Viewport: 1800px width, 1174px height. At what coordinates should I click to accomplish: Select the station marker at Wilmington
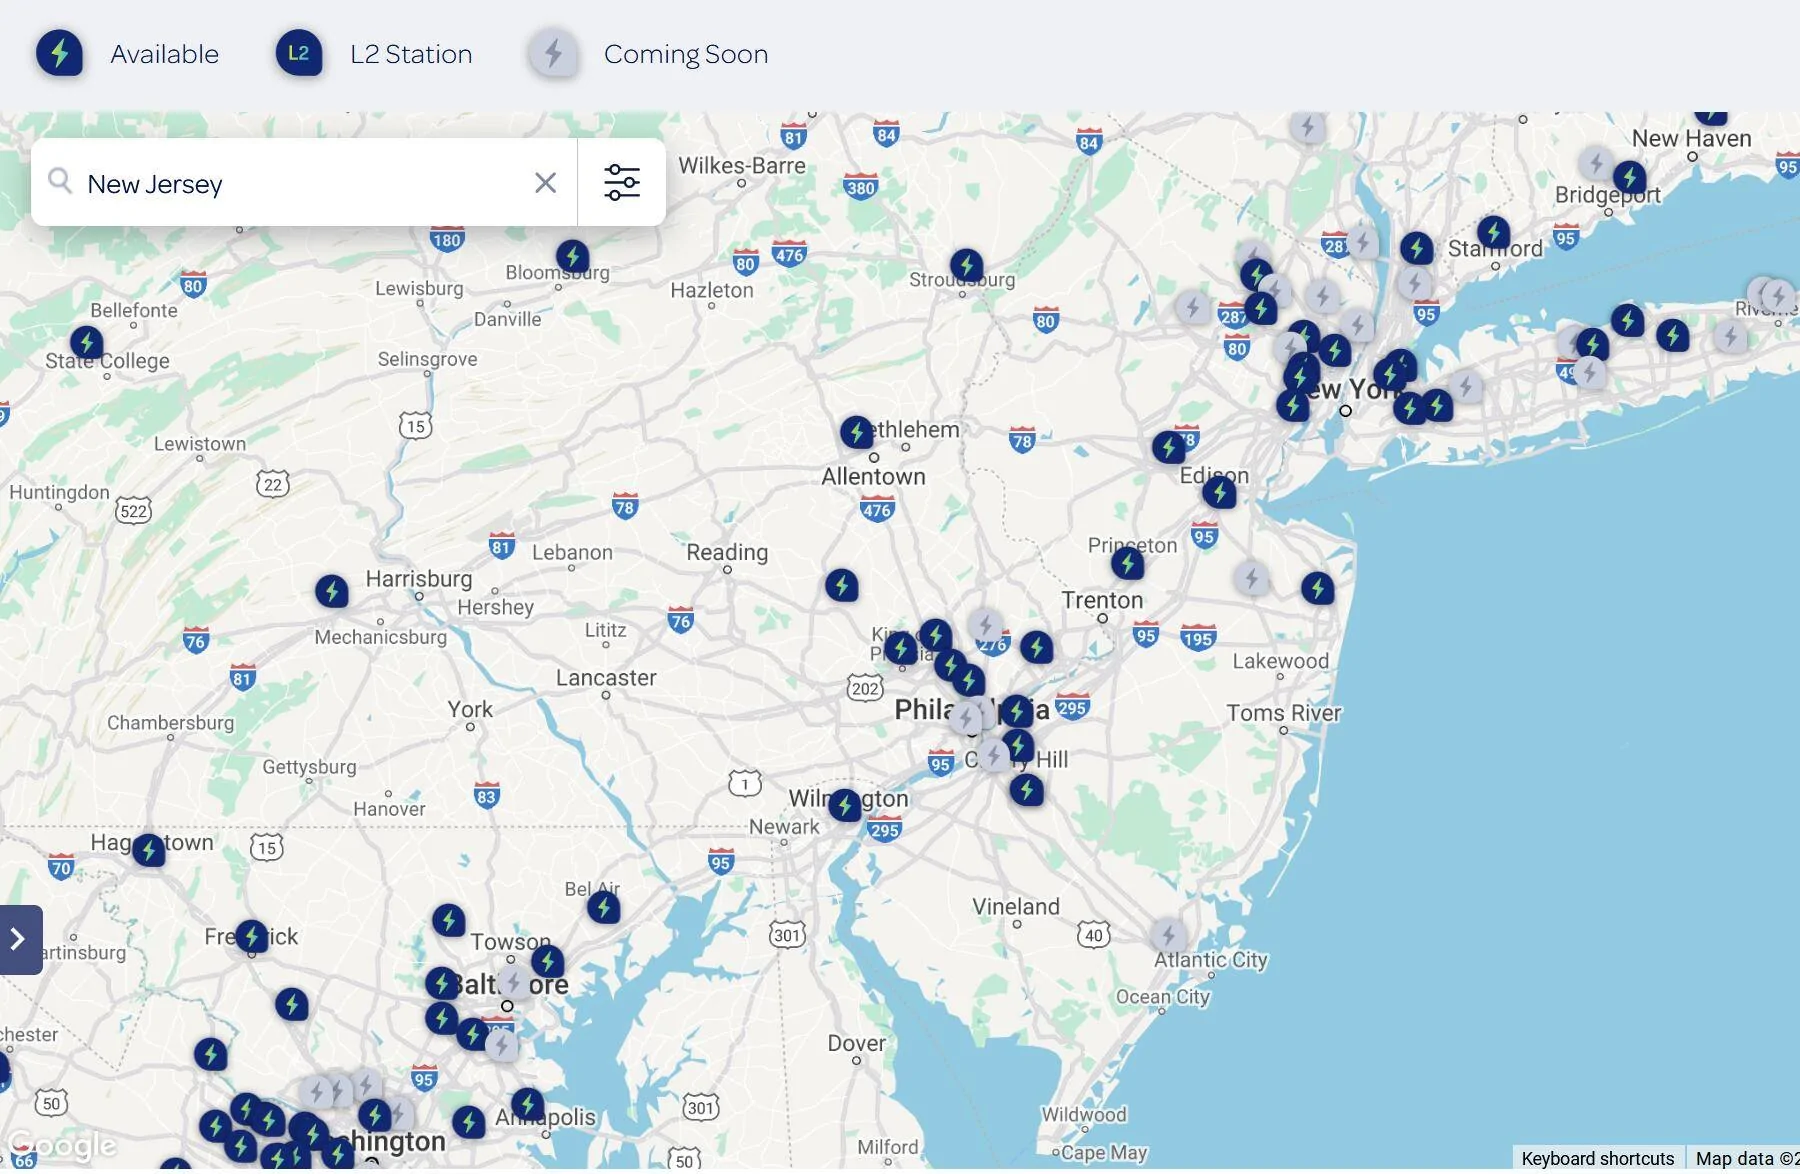(x=845, y=805)
